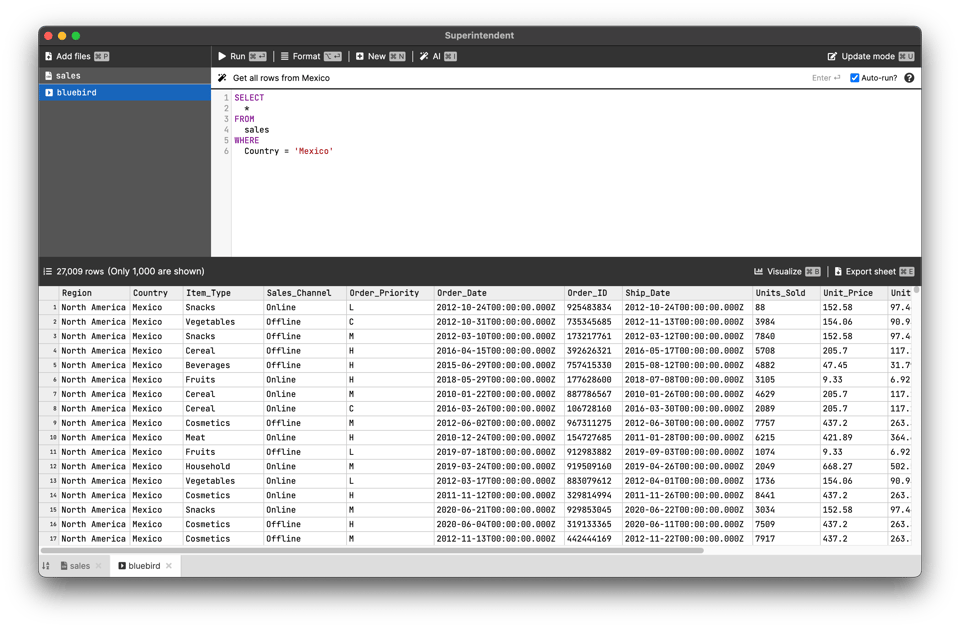Click the sort tabs icon at bottom left
Image resolution: width=960 pixels, height=628 pixels.
(46, 566)
